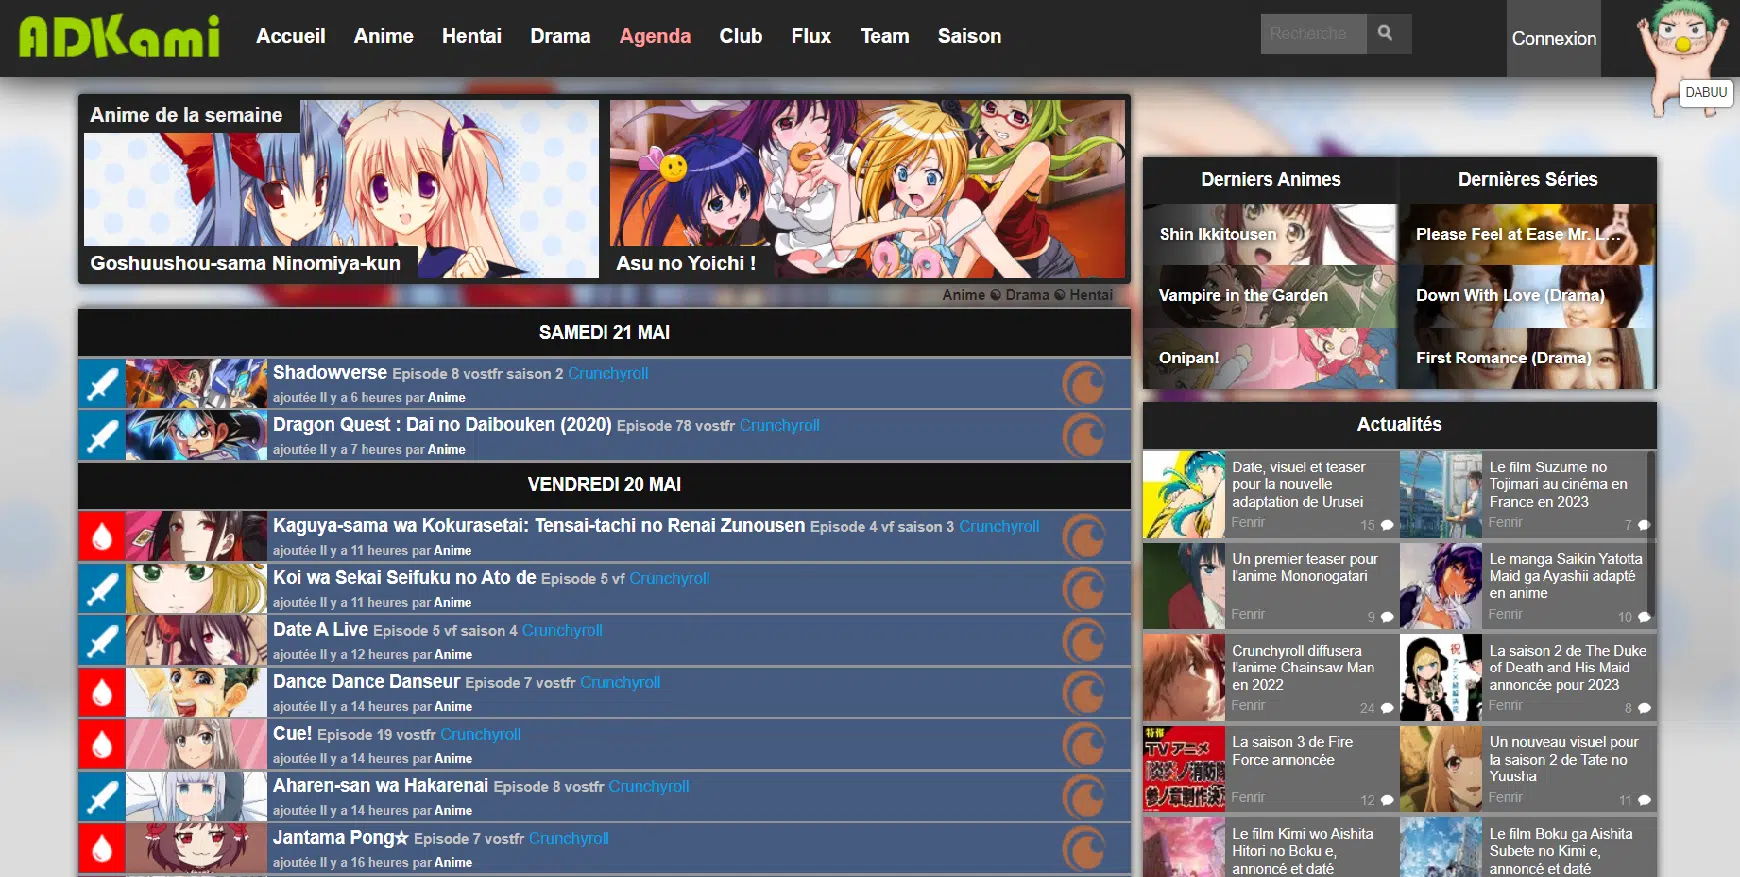Open the Mononogatari teaser news

(1304, 567)
